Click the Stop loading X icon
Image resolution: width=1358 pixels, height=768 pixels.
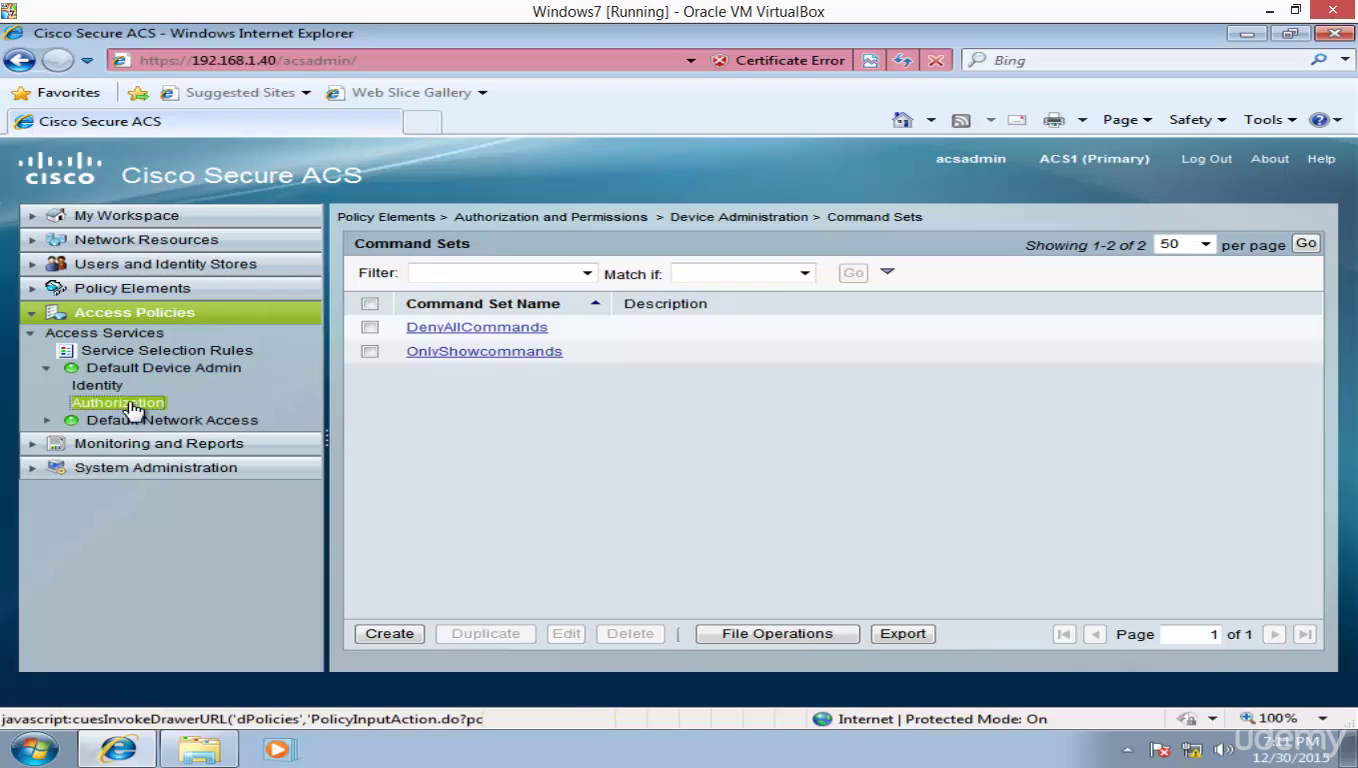936,60
